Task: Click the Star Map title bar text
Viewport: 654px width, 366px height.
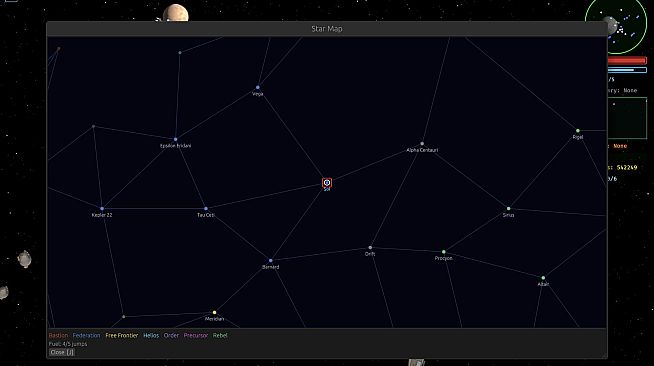Action: pos(327,29)
